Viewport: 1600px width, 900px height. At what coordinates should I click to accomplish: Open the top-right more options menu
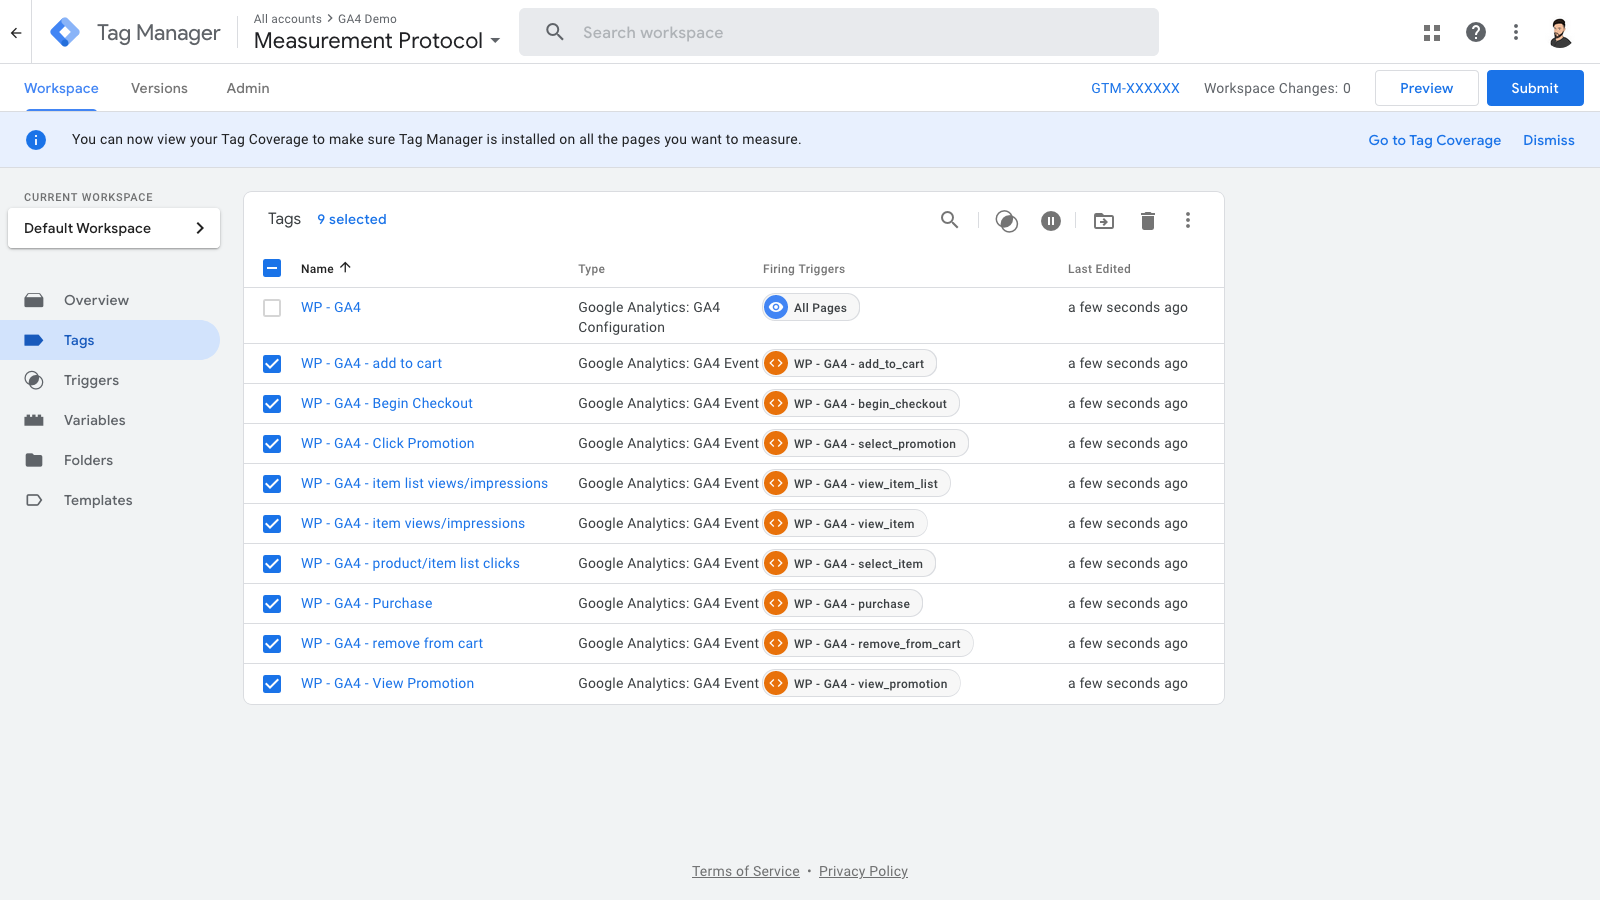[1516, 32]
